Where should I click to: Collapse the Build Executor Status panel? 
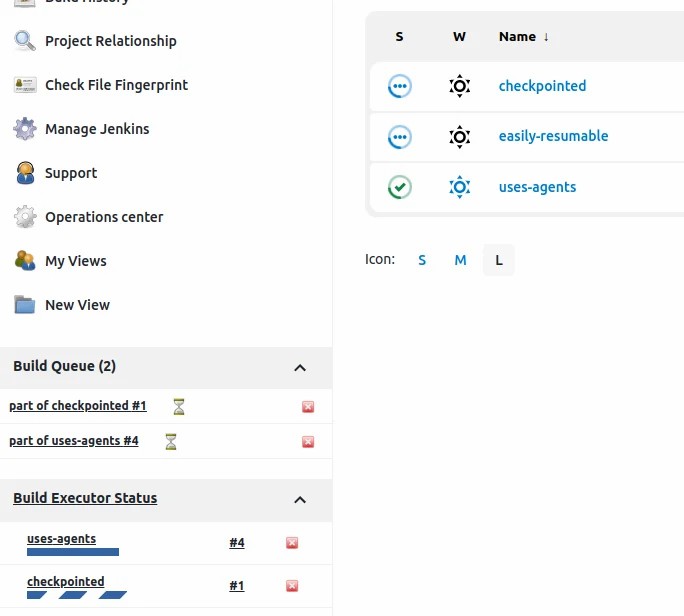300,500
